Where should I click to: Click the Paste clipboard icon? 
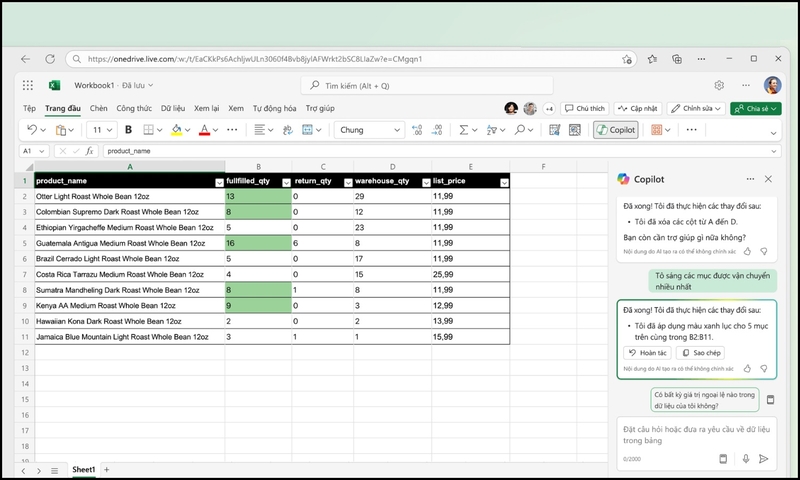[61, 130]
